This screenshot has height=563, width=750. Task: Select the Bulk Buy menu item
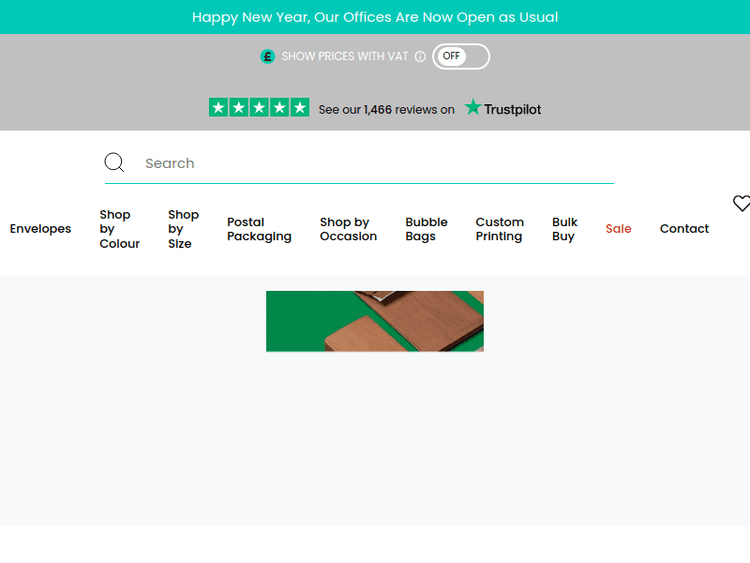pyautogui.click(x=564, y=229)
